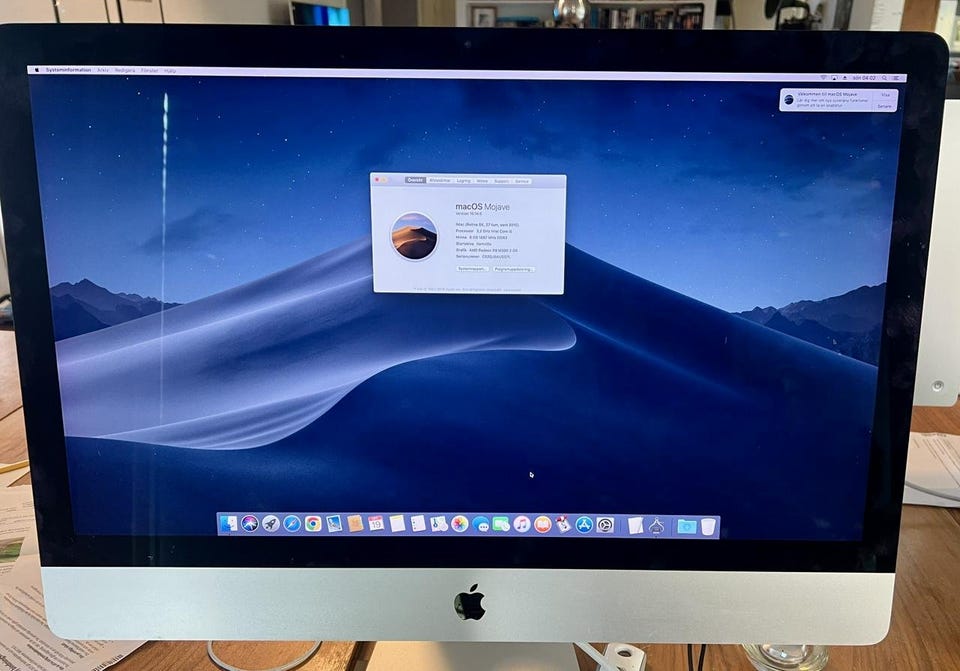The width and height of the screenshot is (960, 671).
Task: Open Messages speech bubble icon
Action: tap(481, 525)
